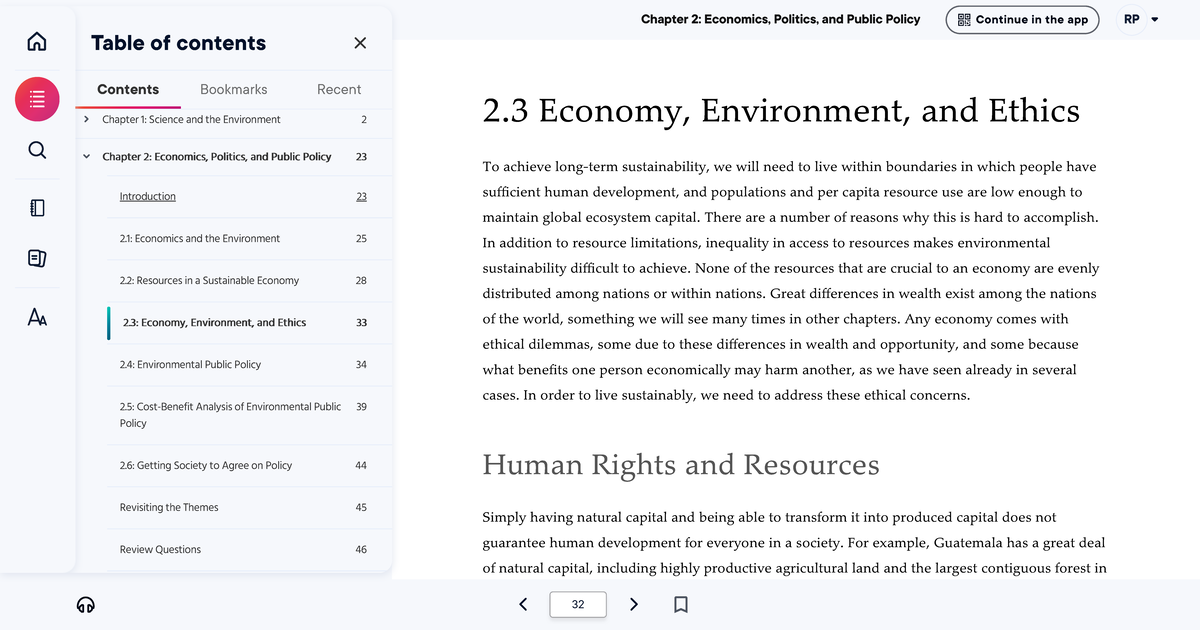Open Review Questions entry
This screenshot has height=630, width=1200.
click(160, 549)
